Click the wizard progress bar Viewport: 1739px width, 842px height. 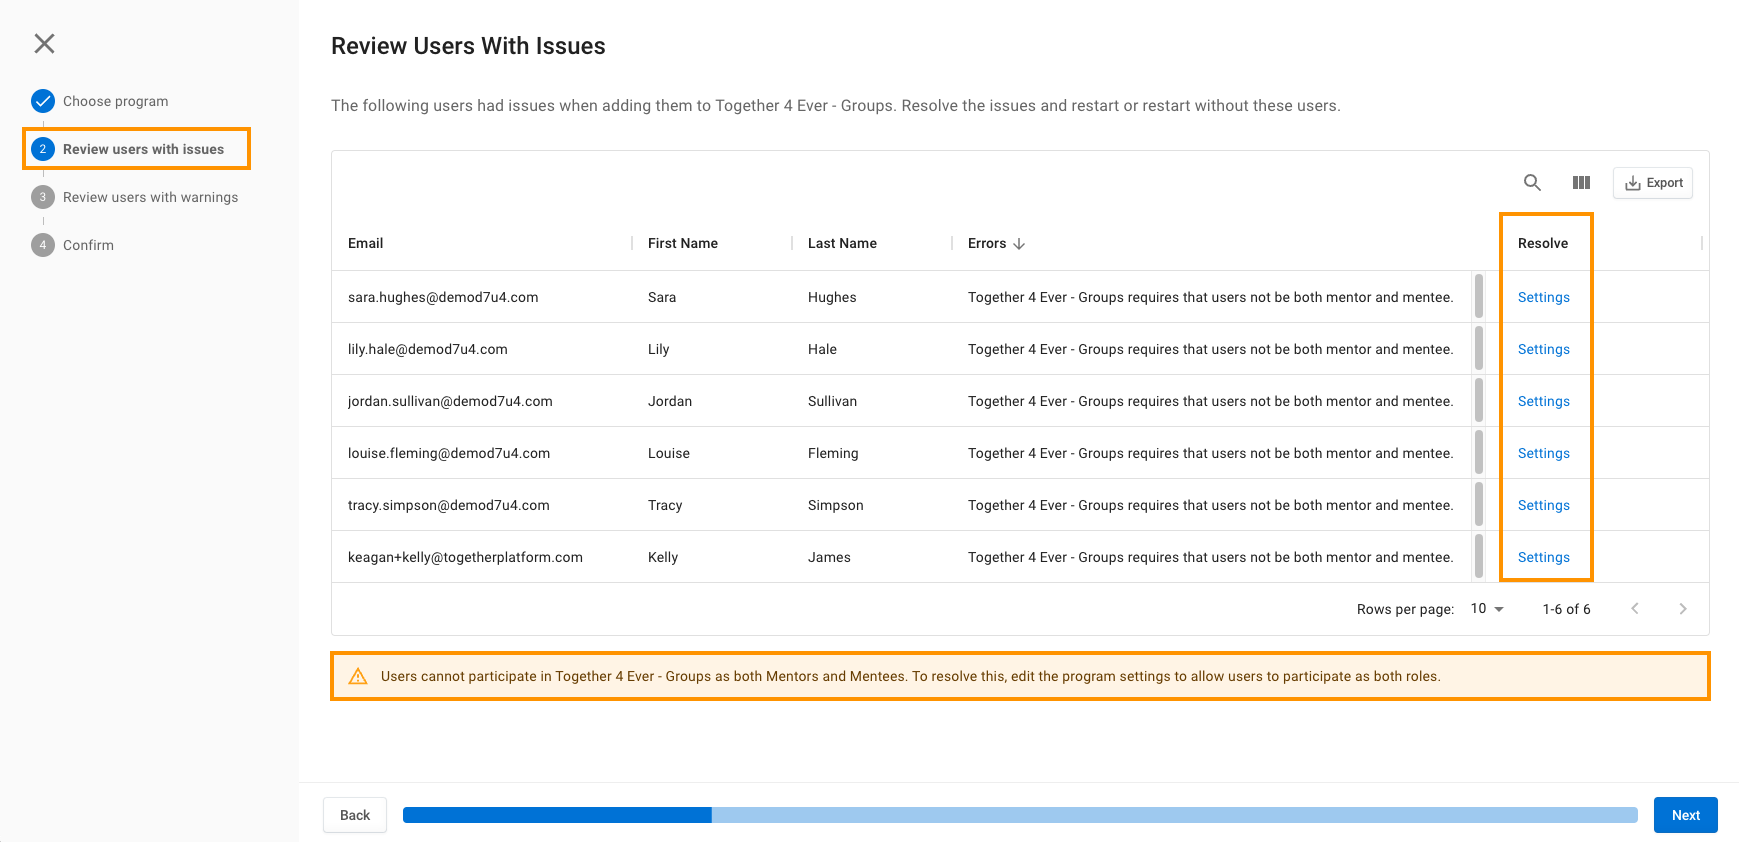pos(1019,815)
